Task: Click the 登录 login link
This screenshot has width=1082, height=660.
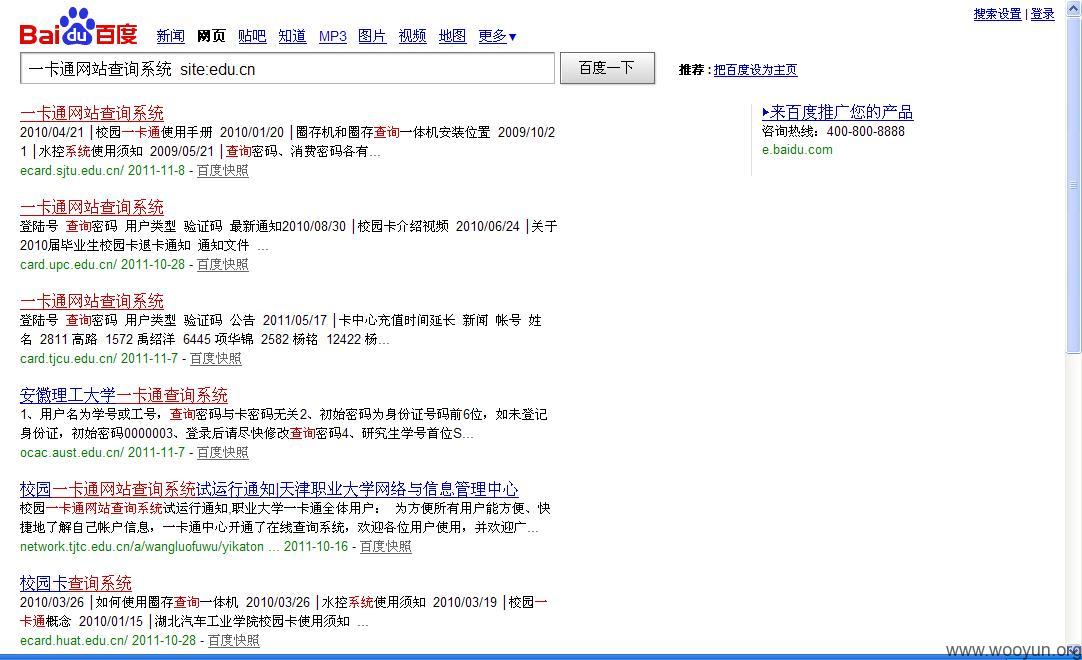Action: 1042,14
